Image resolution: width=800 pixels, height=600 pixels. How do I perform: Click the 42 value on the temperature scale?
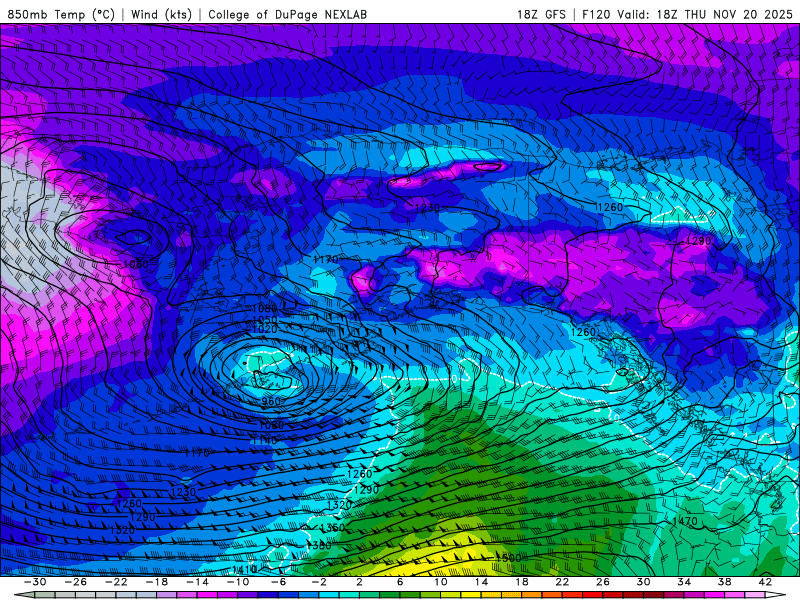pos(765,582)
